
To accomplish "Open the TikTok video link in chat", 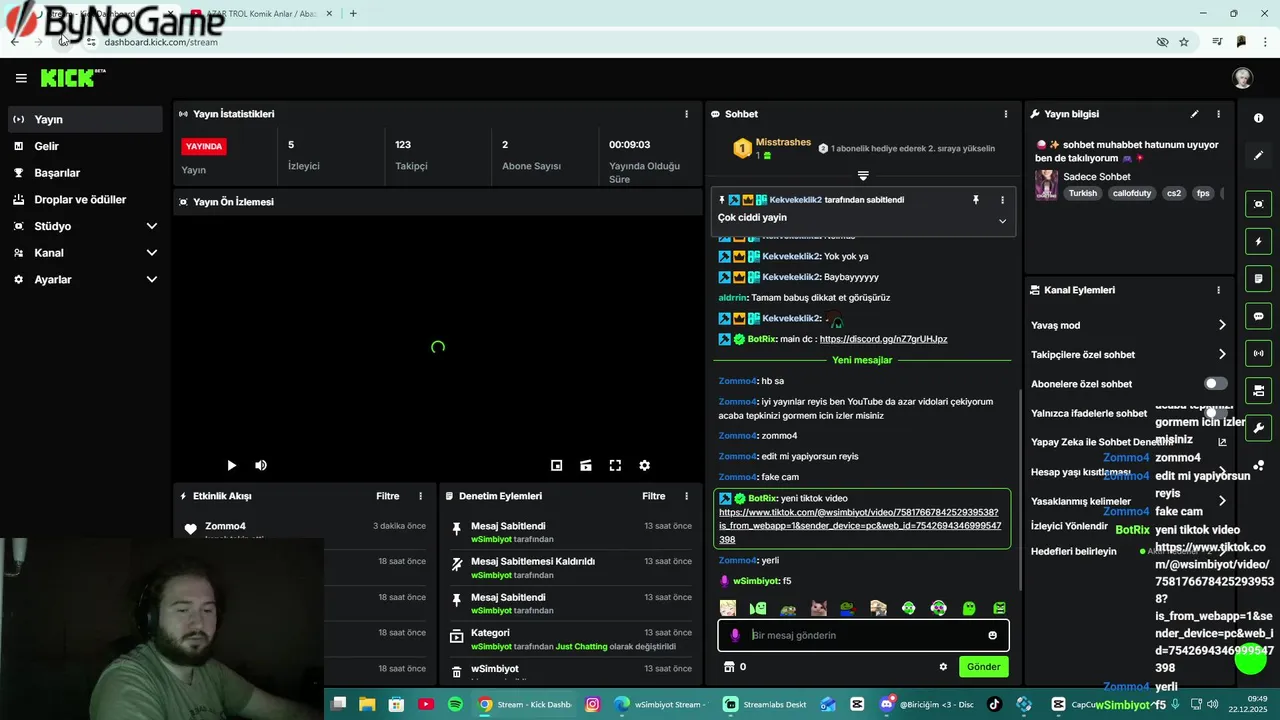I will pyautogui.click(x=860, y=526).
